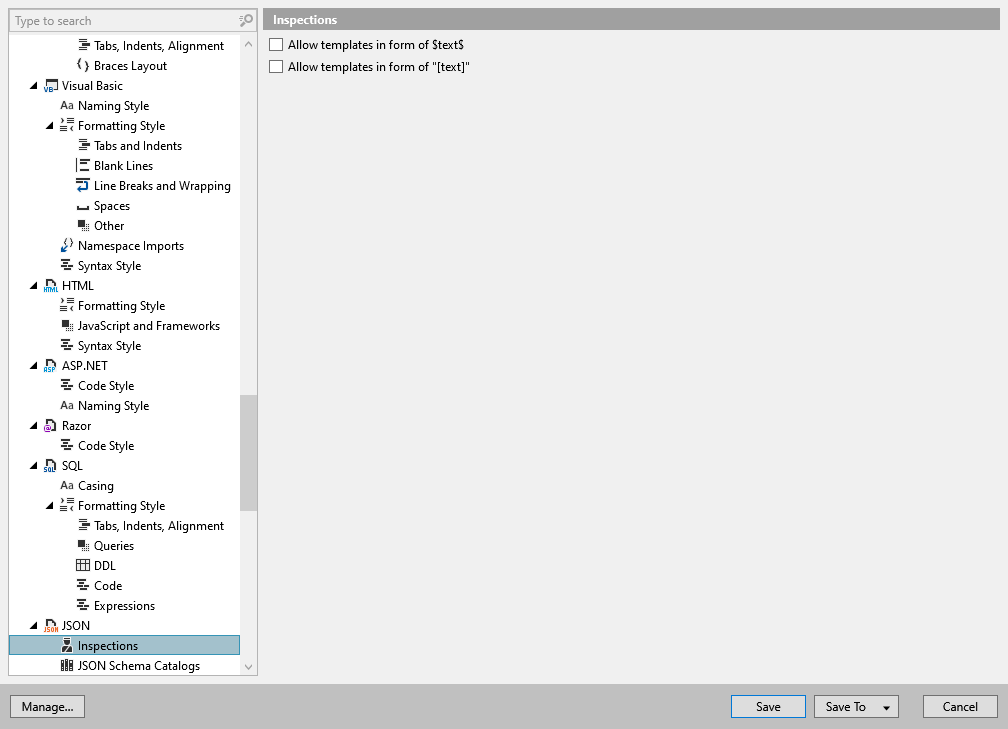Image resolution: width=1008 pixels, height=729 pixels.
Task: Collapse Visual Basic Formatting Style node
Action: [50, 126]
